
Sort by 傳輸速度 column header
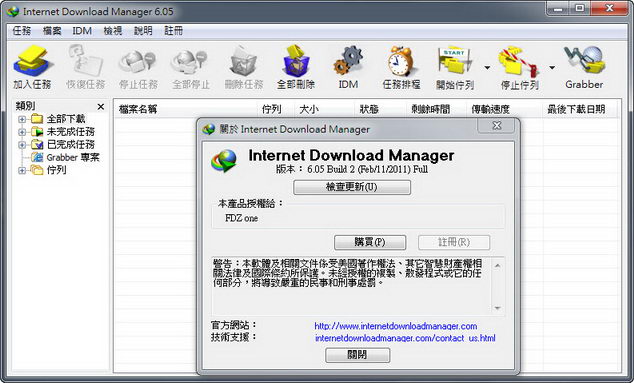tap(505, 109)
